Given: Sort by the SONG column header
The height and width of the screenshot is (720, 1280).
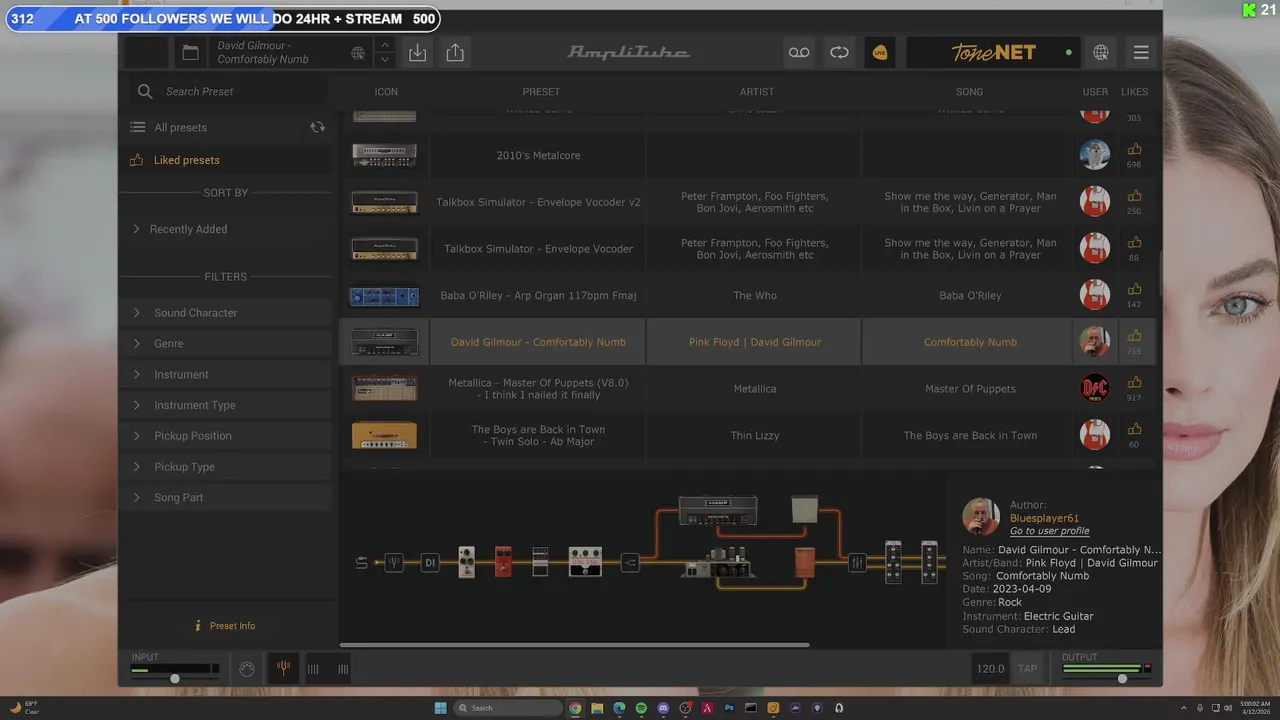Looking at the screenshot, I should 970,92.
